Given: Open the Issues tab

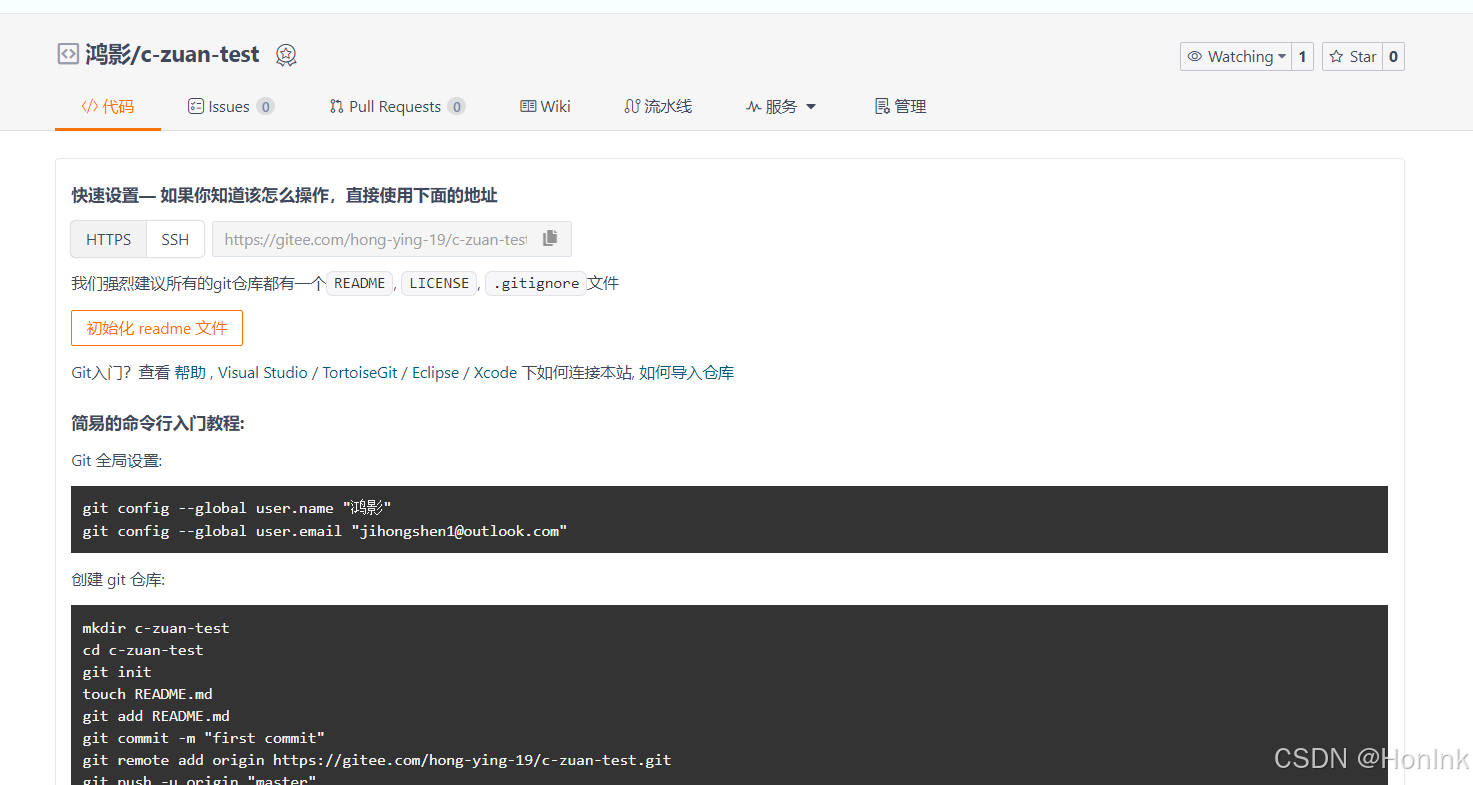Looking at the screenshot, I should (231, 107).
